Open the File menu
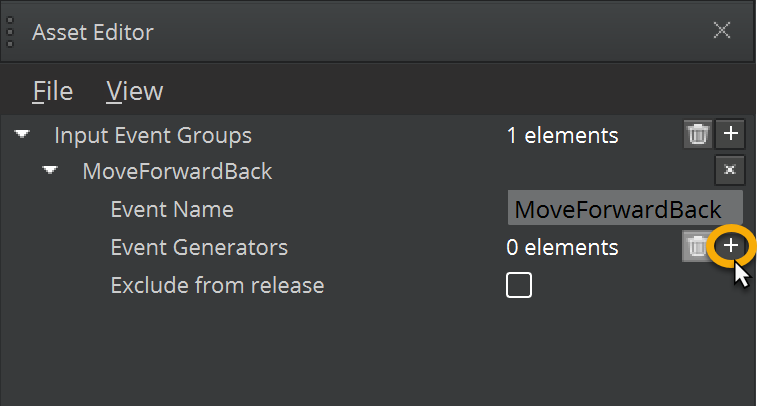The image size is (757, 406). [x=53, y=91]
